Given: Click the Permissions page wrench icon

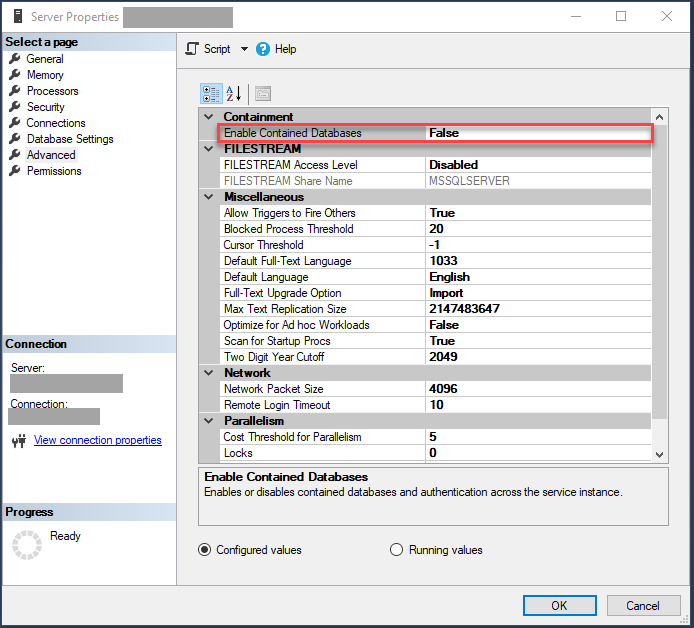Looking at the screenshot, I should pos(15,170).
